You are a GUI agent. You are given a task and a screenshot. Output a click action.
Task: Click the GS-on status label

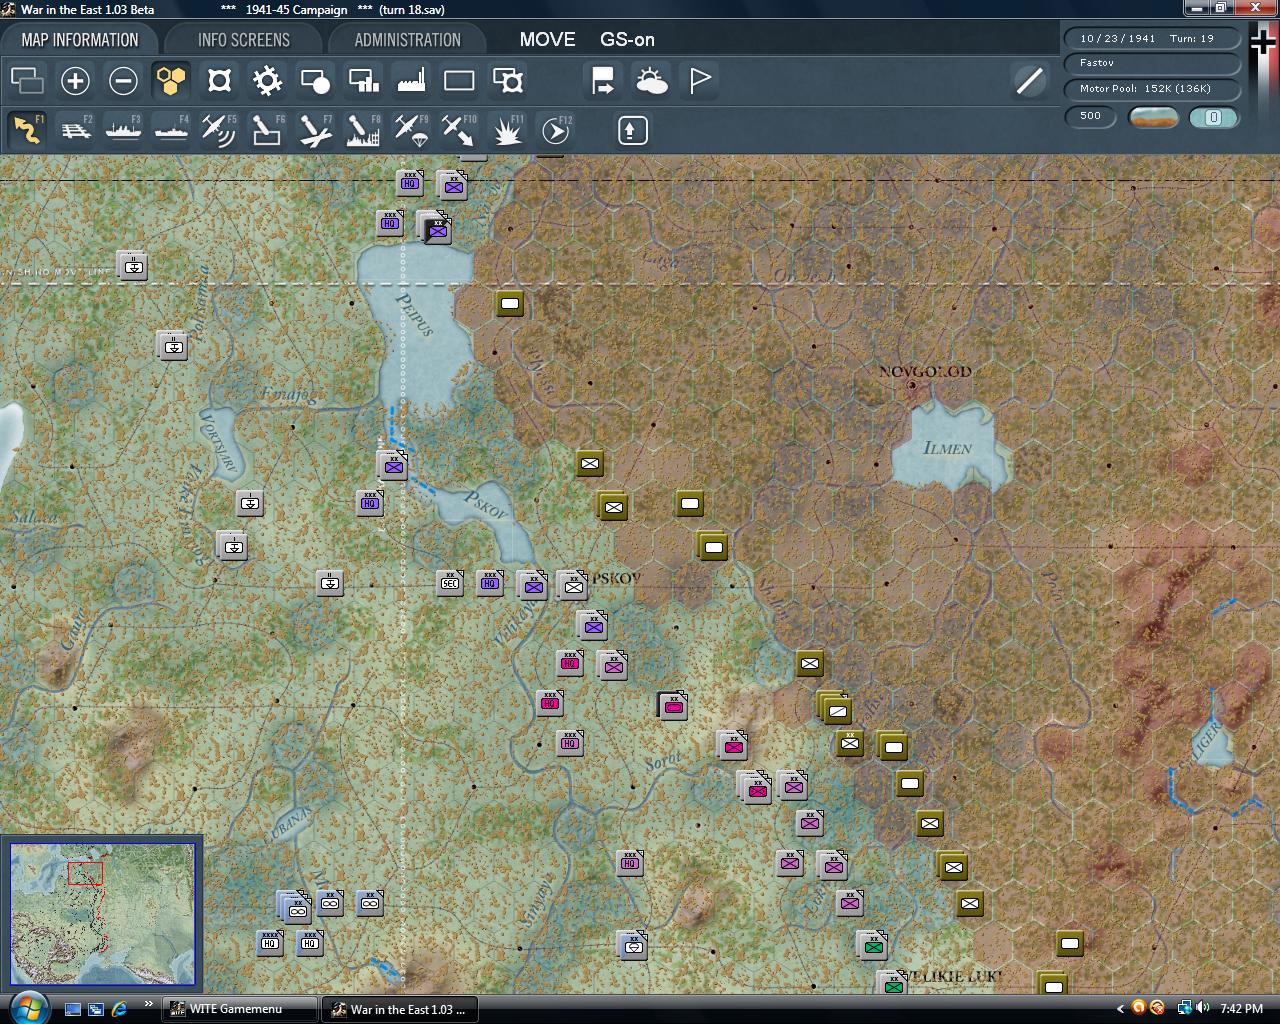click(x=627, y=40)
